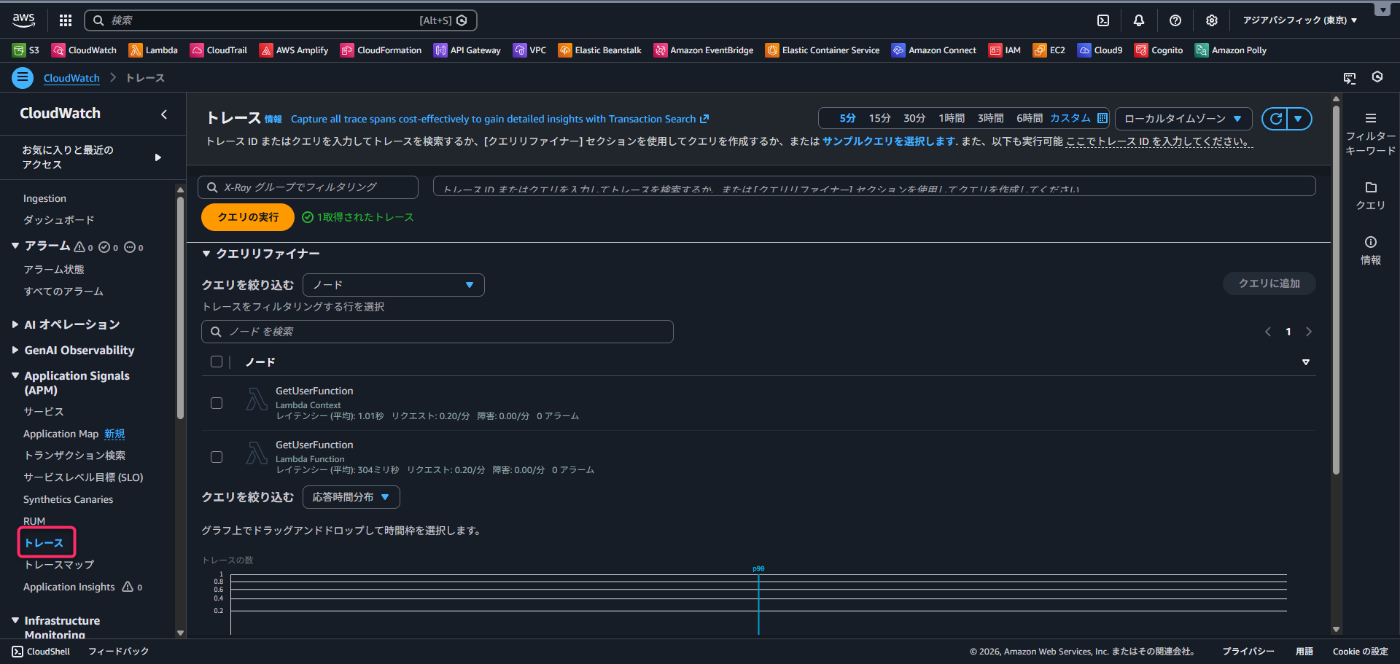This screenshot has width=1400, height=664.
Task: Open クエリ folder side panel
Action: coord(1370,195)
